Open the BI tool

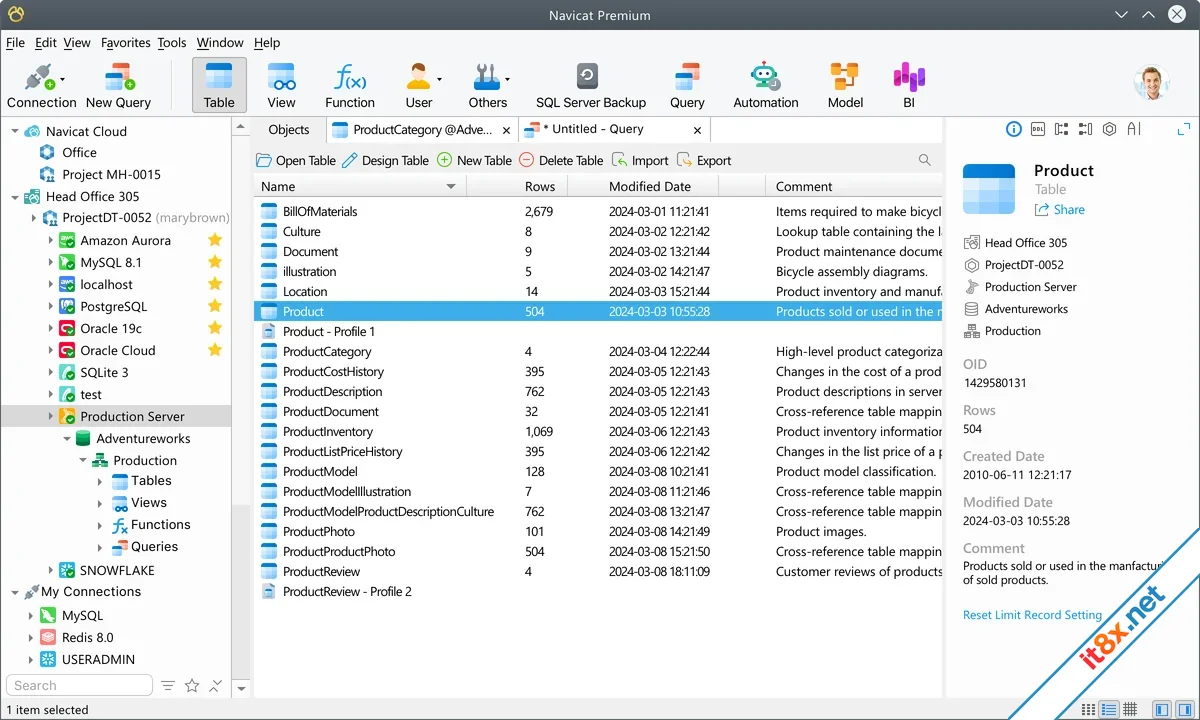[909, 85]
